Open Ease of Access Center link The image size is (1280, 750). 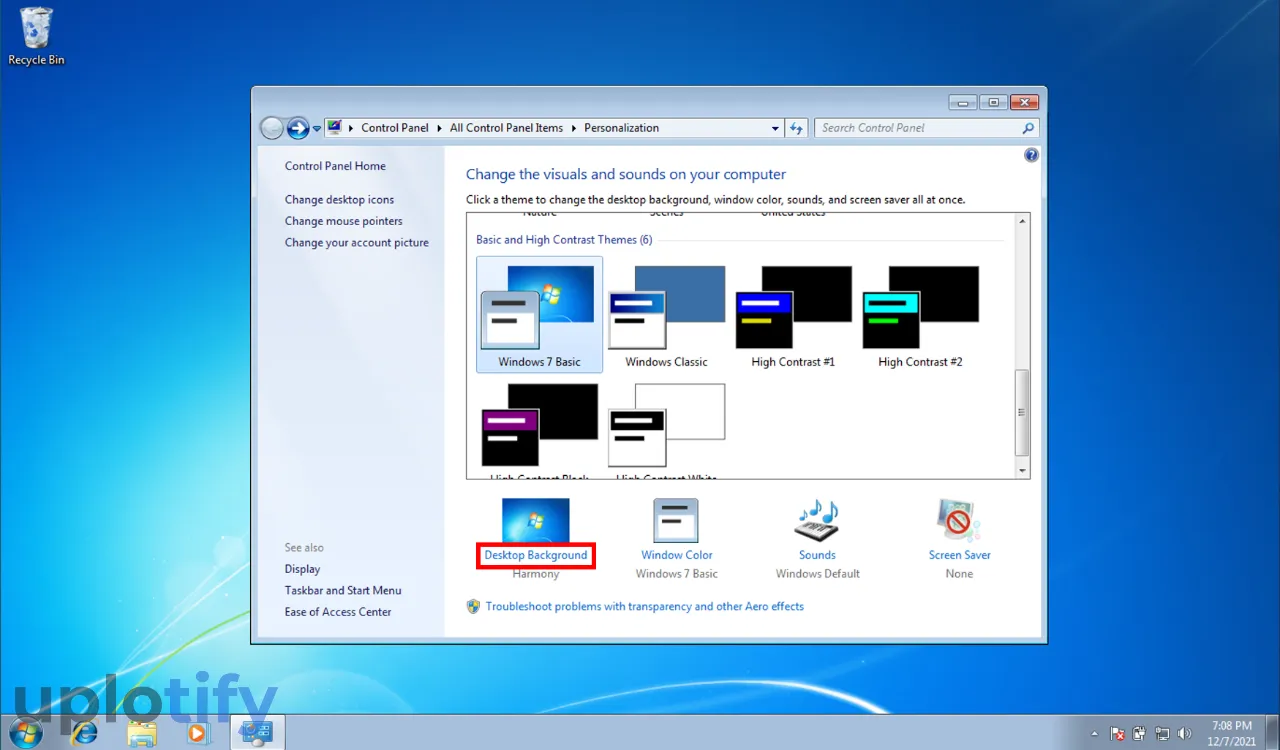coord(338,612)
